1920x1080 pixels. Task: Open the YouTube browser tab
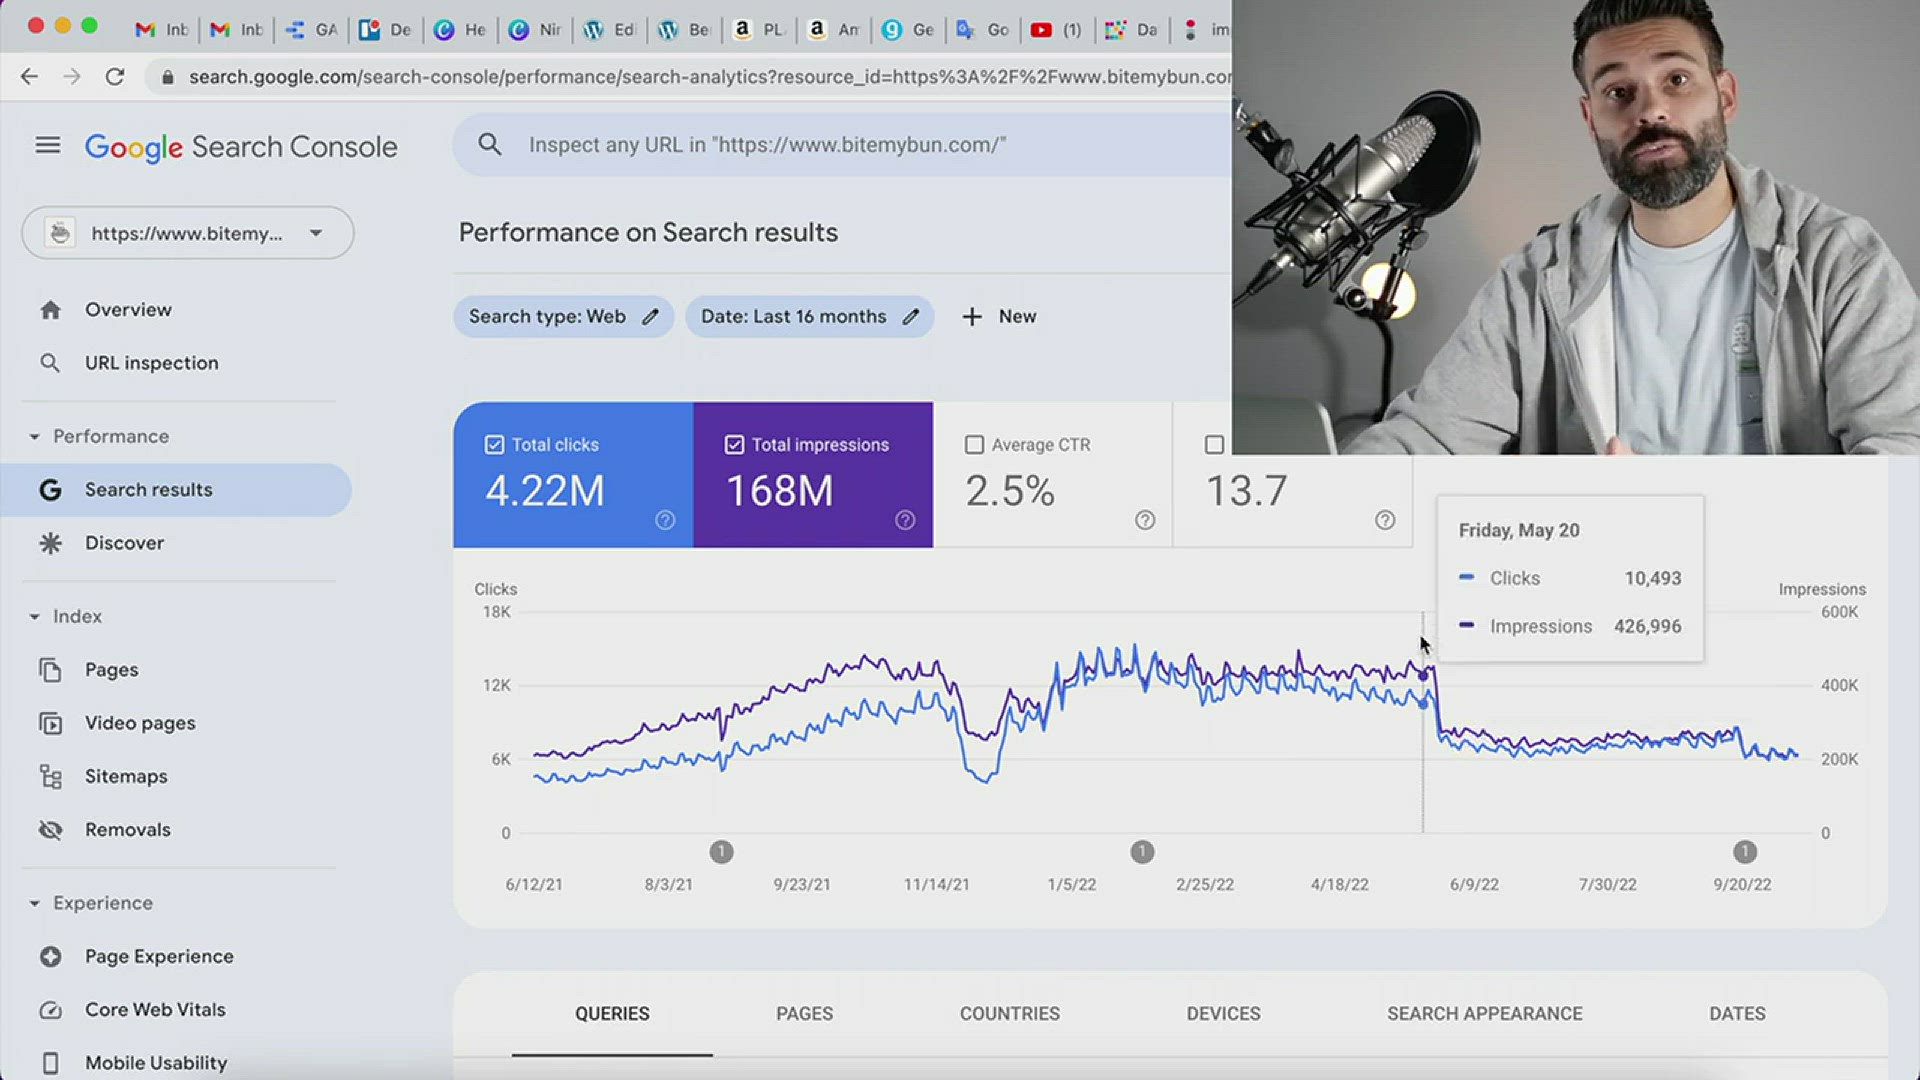(x=1056, y=30)
